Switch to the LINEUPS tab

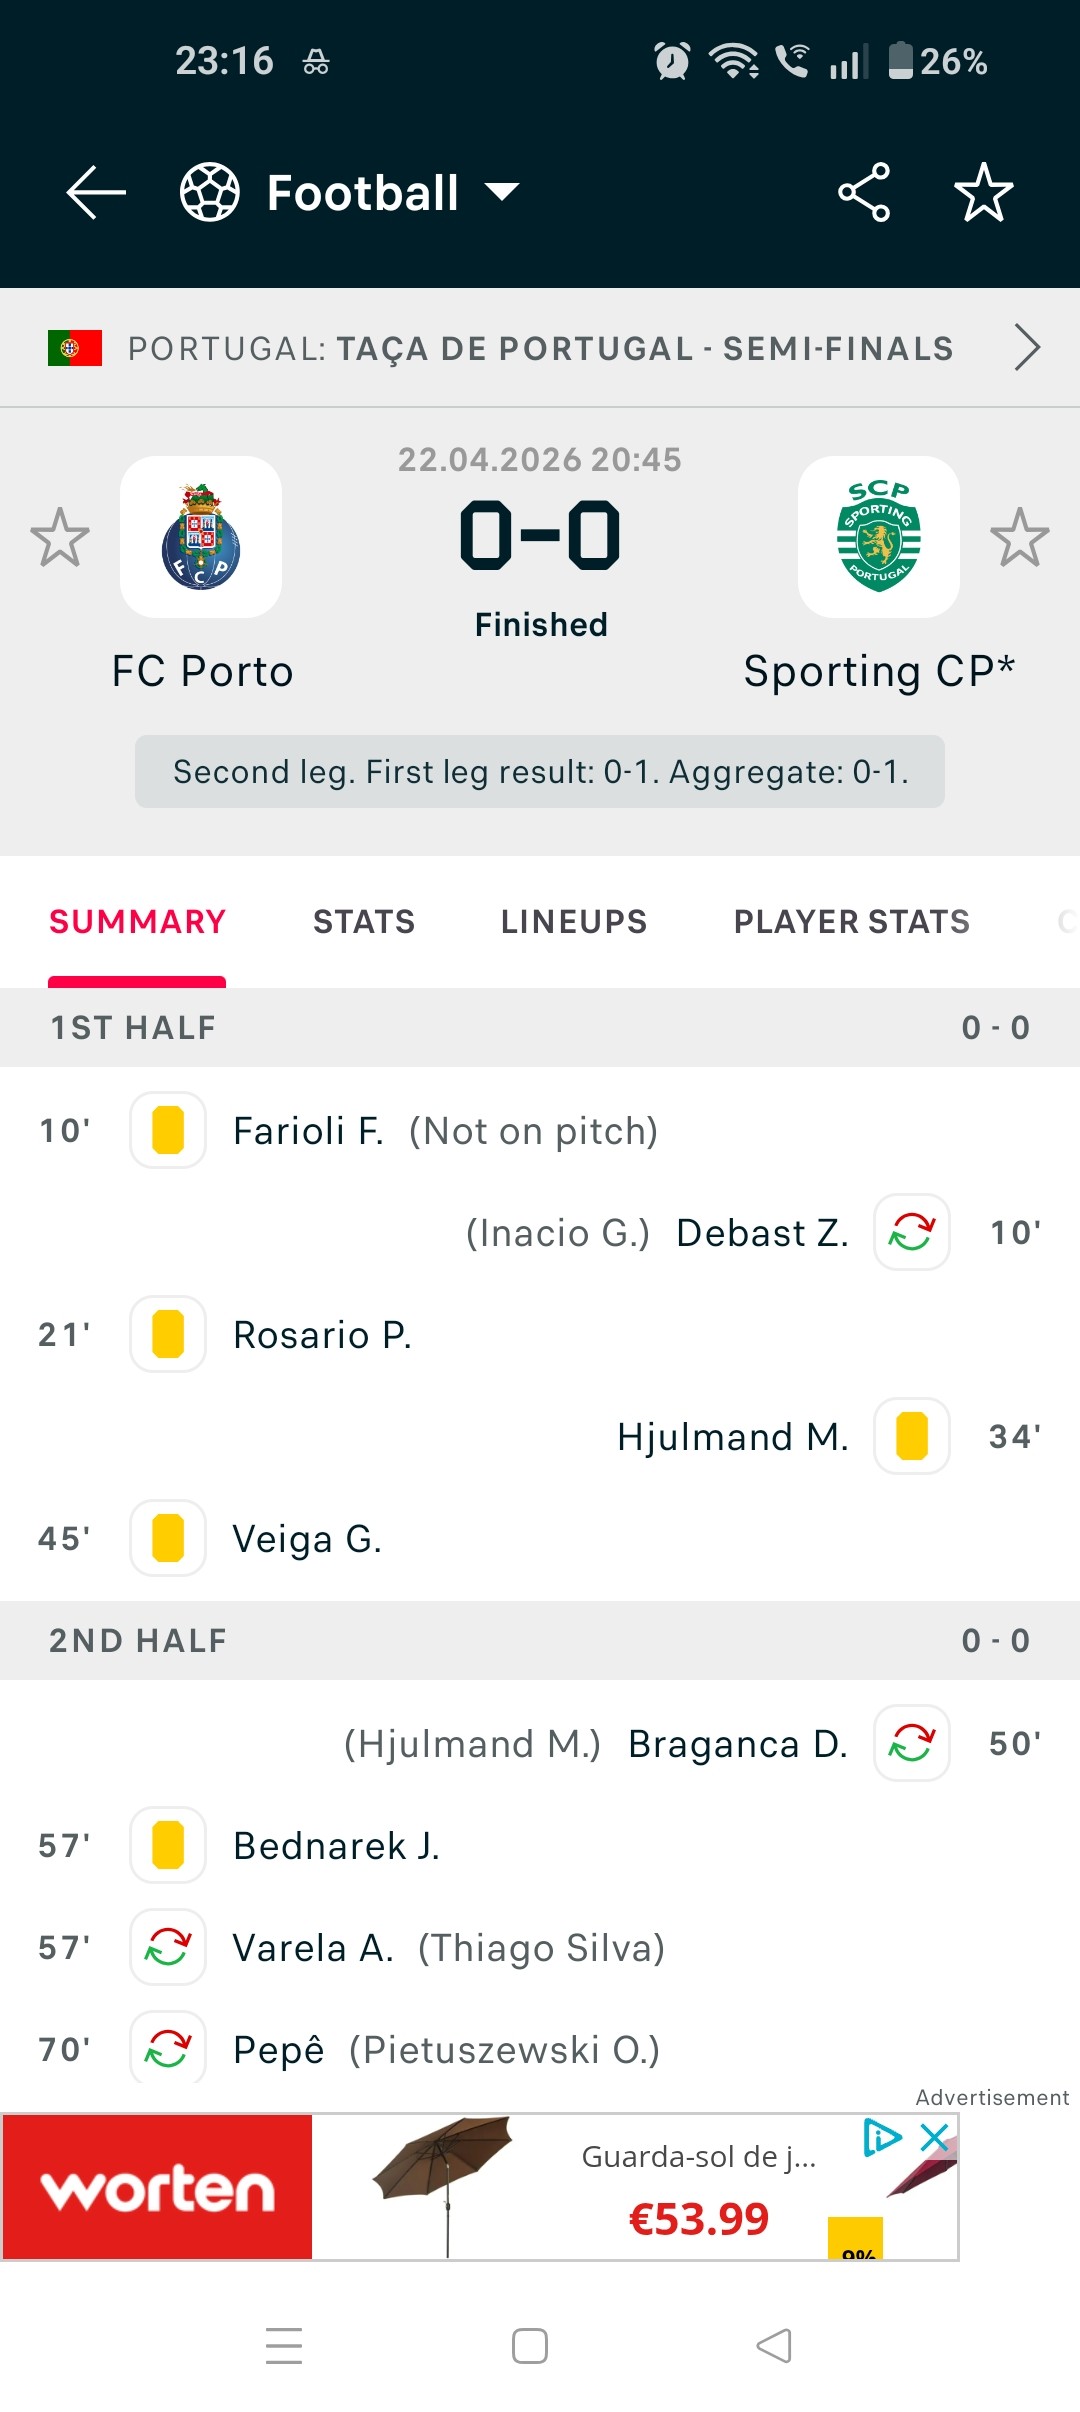574,922
